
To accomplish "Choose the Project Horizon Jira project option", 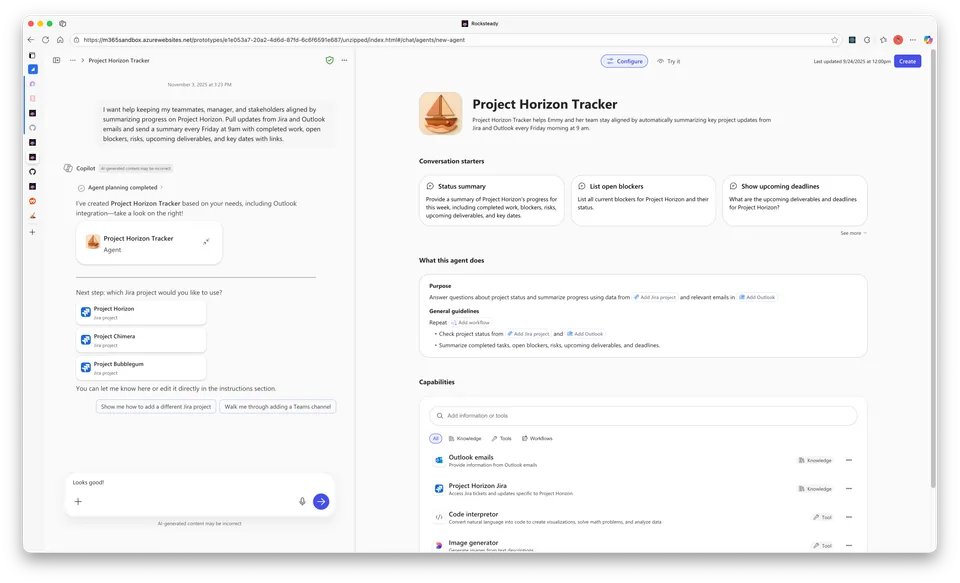I will (x=141, y=313).
